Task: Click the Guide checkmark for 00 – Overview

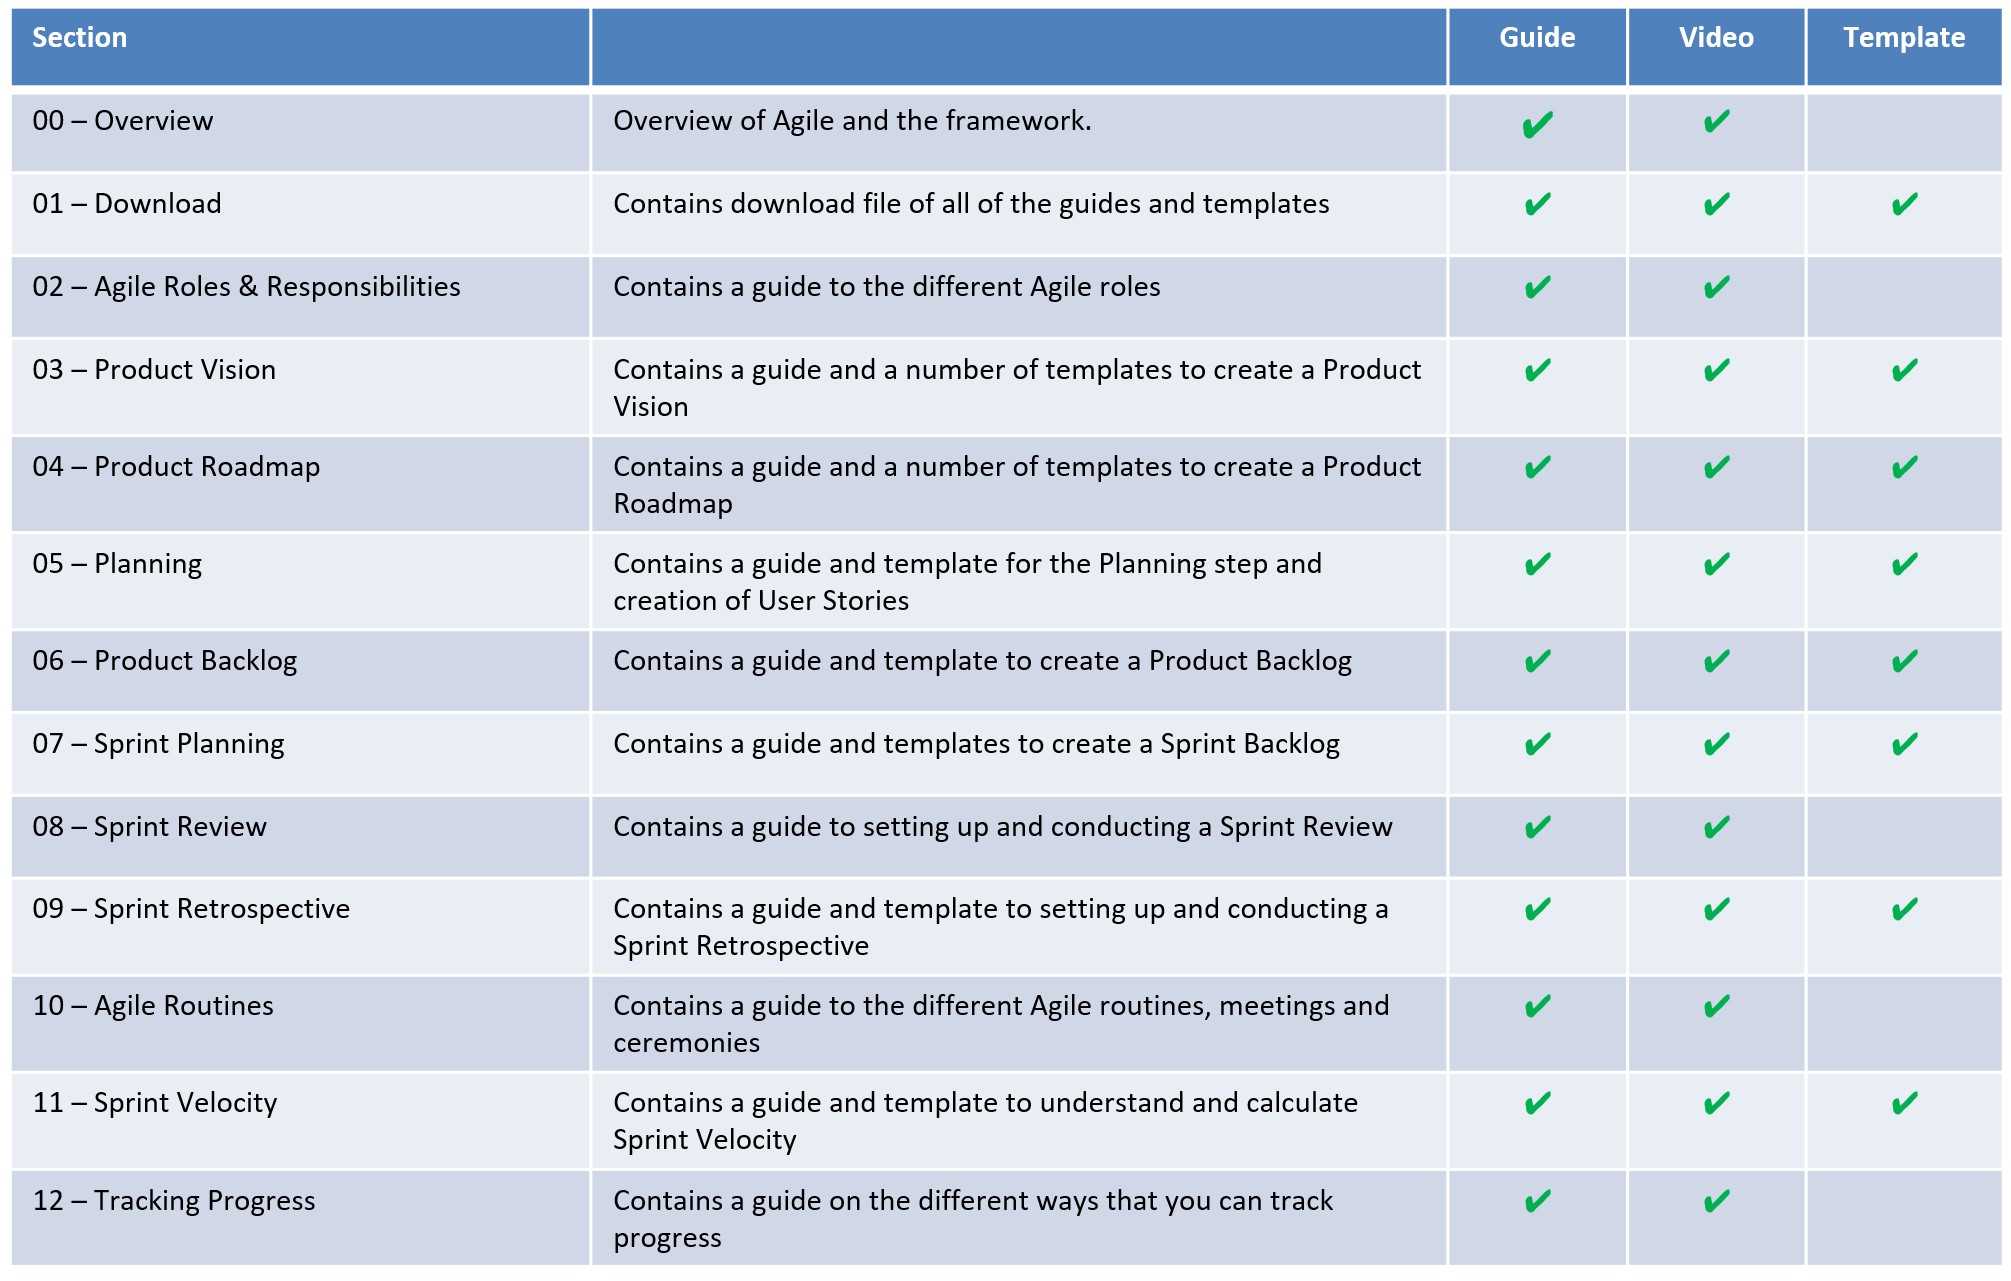Action: (x=1537, y=125)
